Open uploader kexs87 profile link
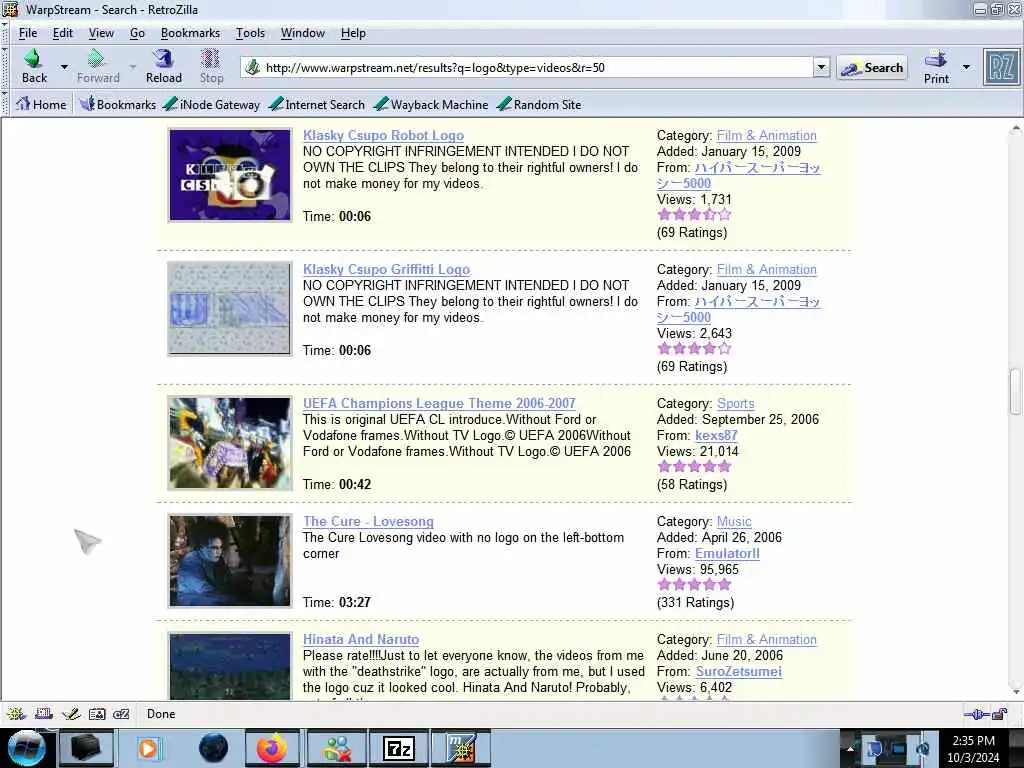The width and height of the screenshot is (1024, 768). coord(716,435)
